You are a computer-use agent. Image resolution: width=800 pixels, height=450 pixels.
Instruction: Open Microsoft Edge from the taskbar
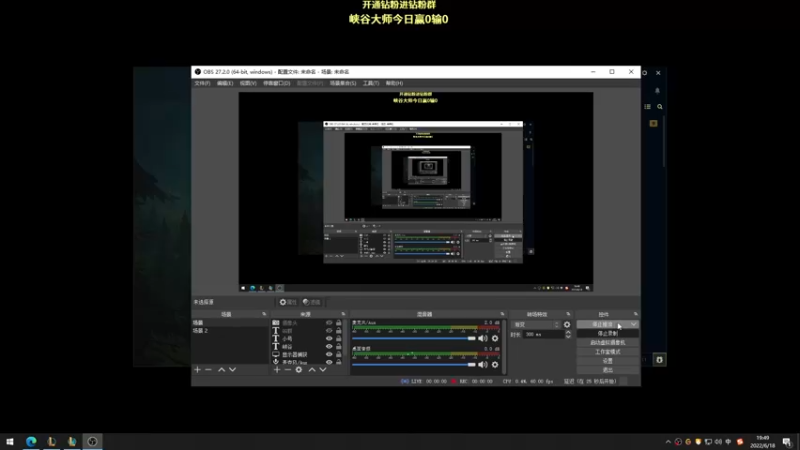point(31,441)
